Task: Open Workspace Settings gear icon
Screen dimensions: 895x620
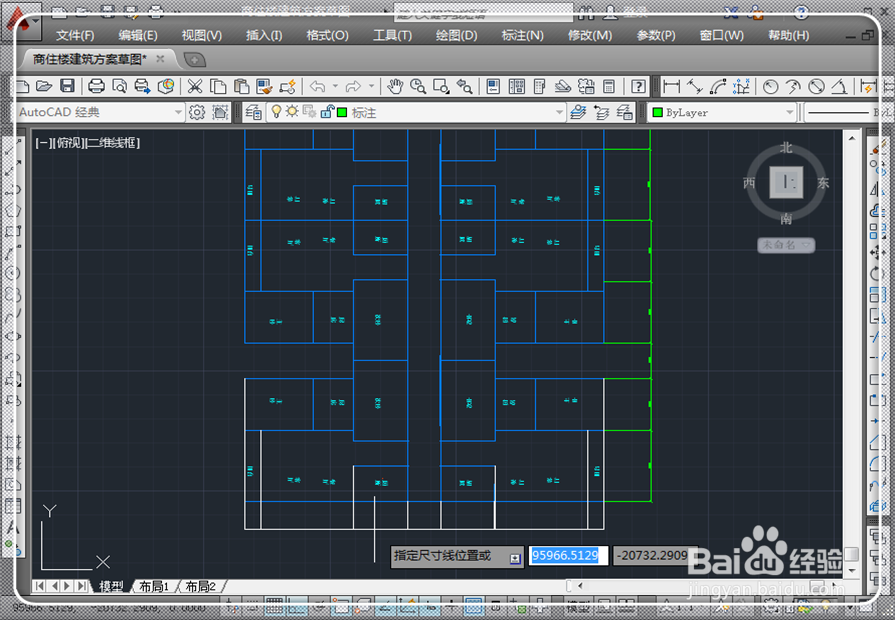Action: coord(197,112)
